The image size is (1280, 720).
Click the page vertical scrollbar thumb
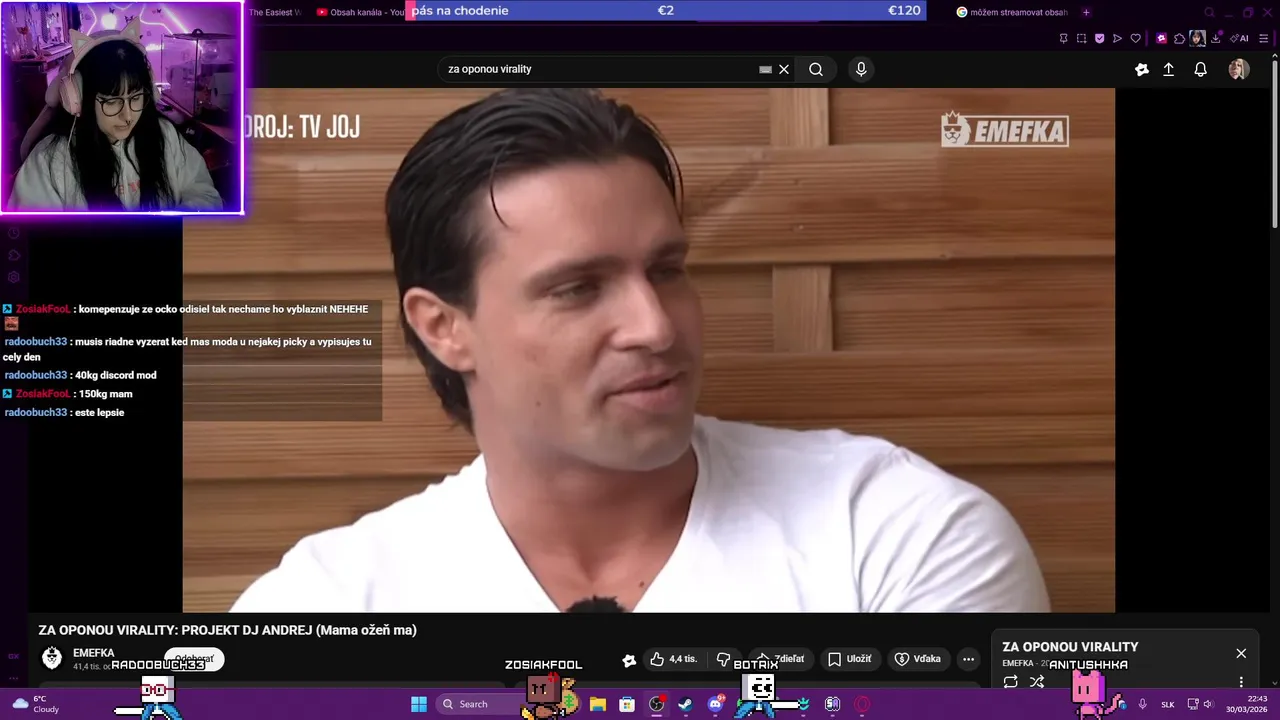coord(1274,143)
